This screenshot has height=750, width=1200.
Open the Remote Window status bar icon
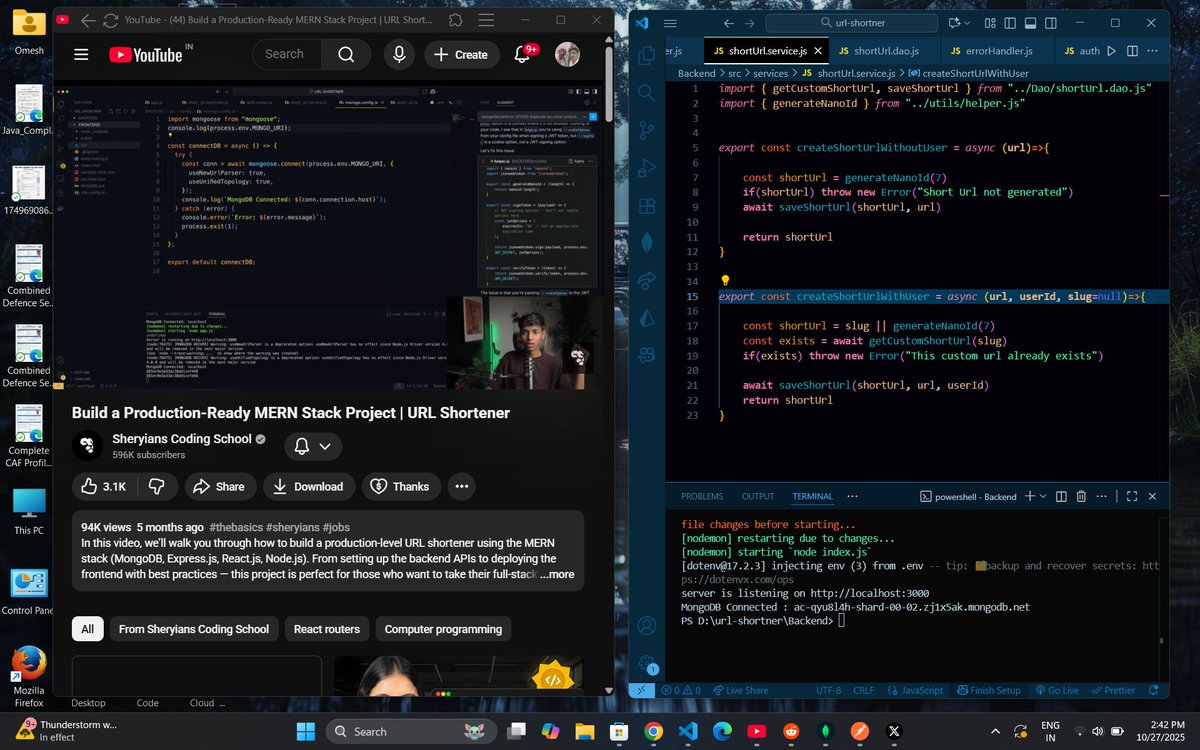click(642, 690)
